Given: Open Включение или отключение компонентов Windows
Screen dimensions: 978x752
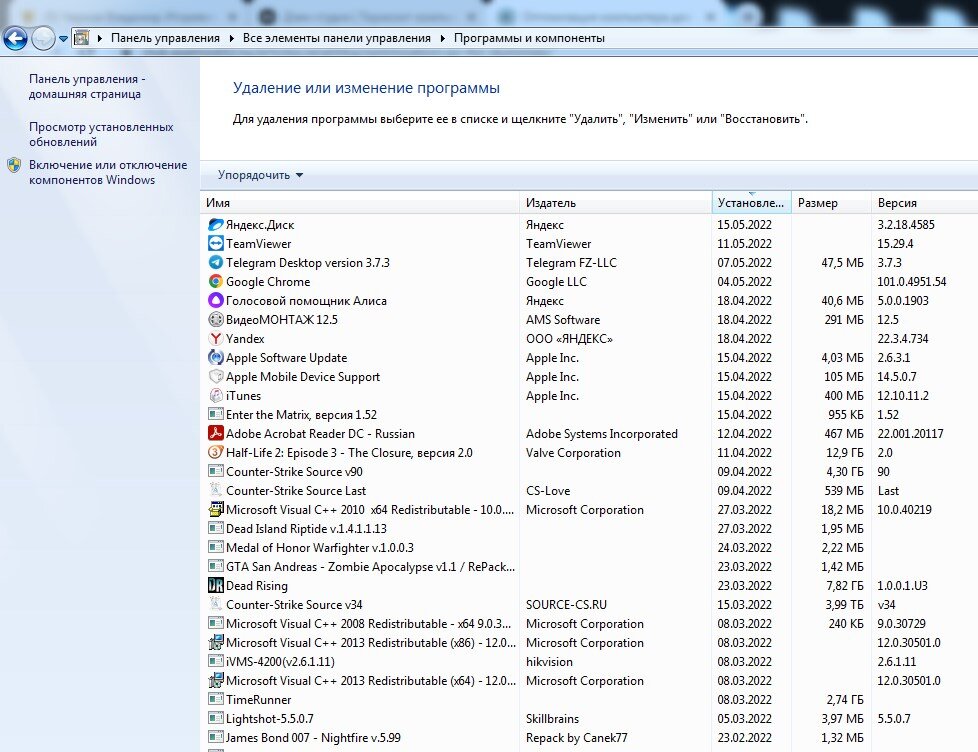Looking at the screenshot, I should (x=108, y=173).
